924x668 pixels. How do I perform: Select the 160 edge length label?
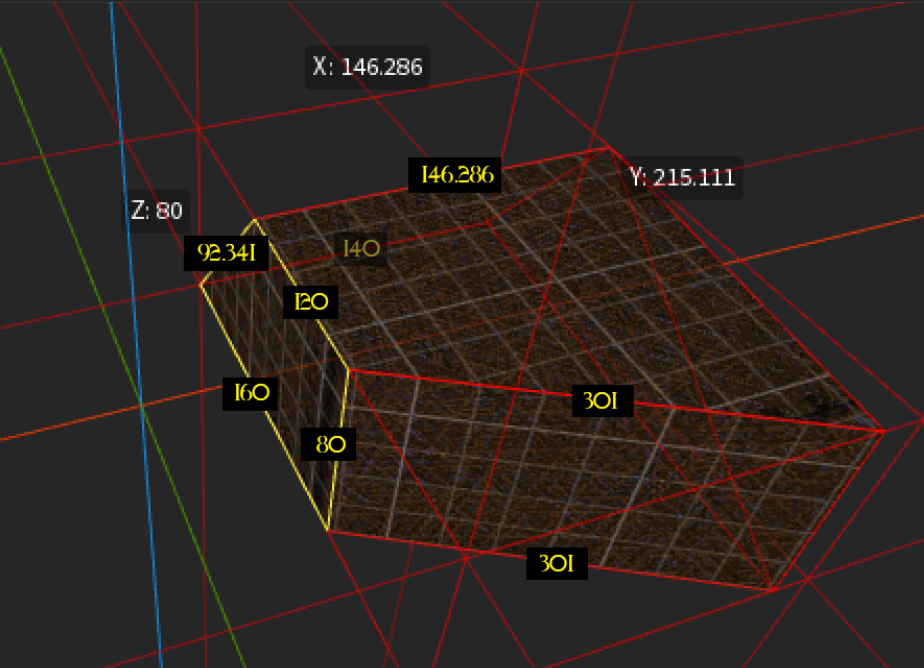pos(250,393)
